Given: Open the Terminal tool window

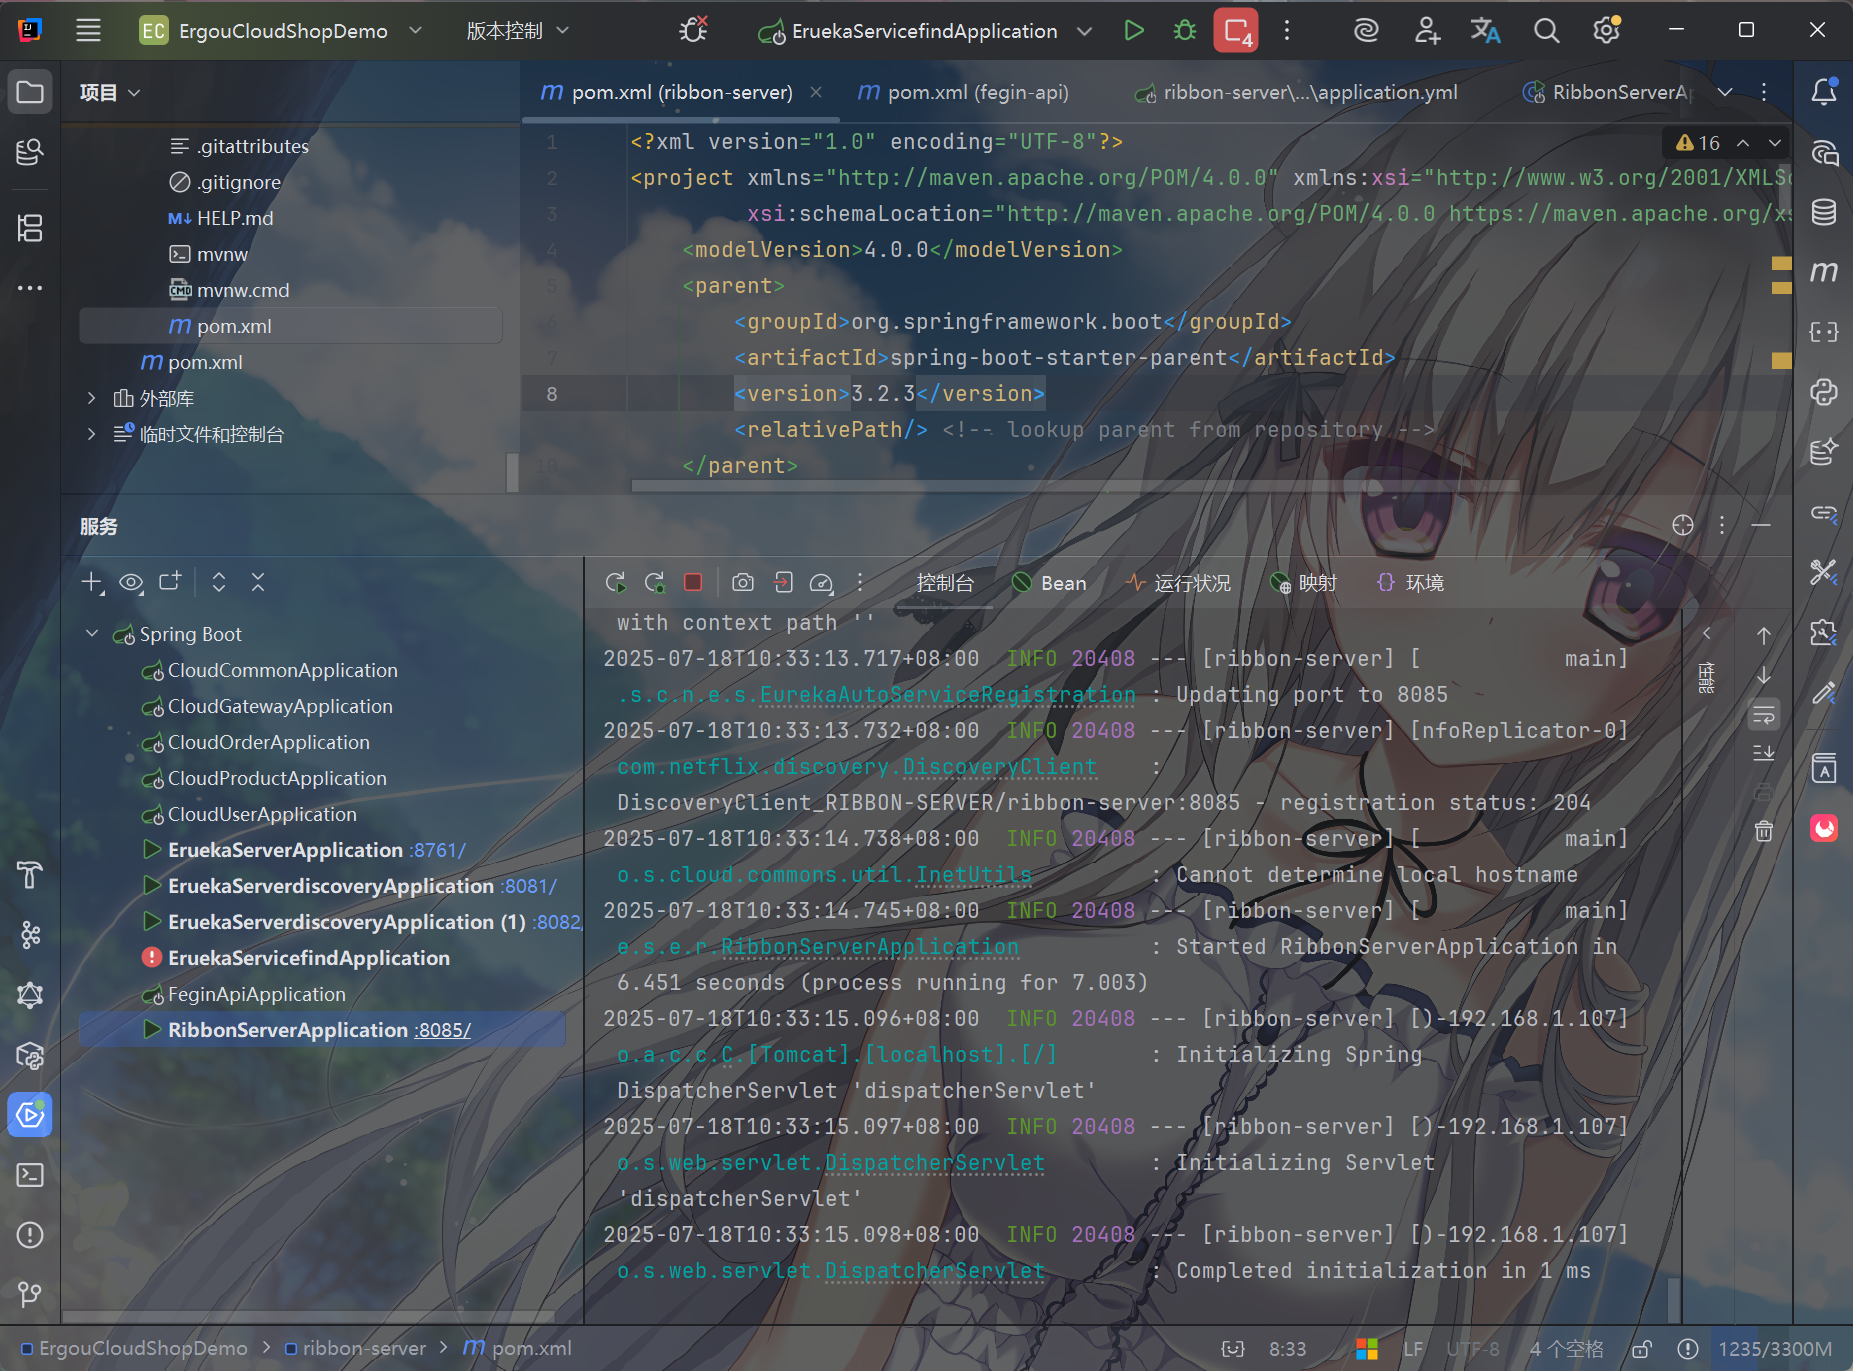Looking at the screenshot, I should click(x=30, y=1175).
